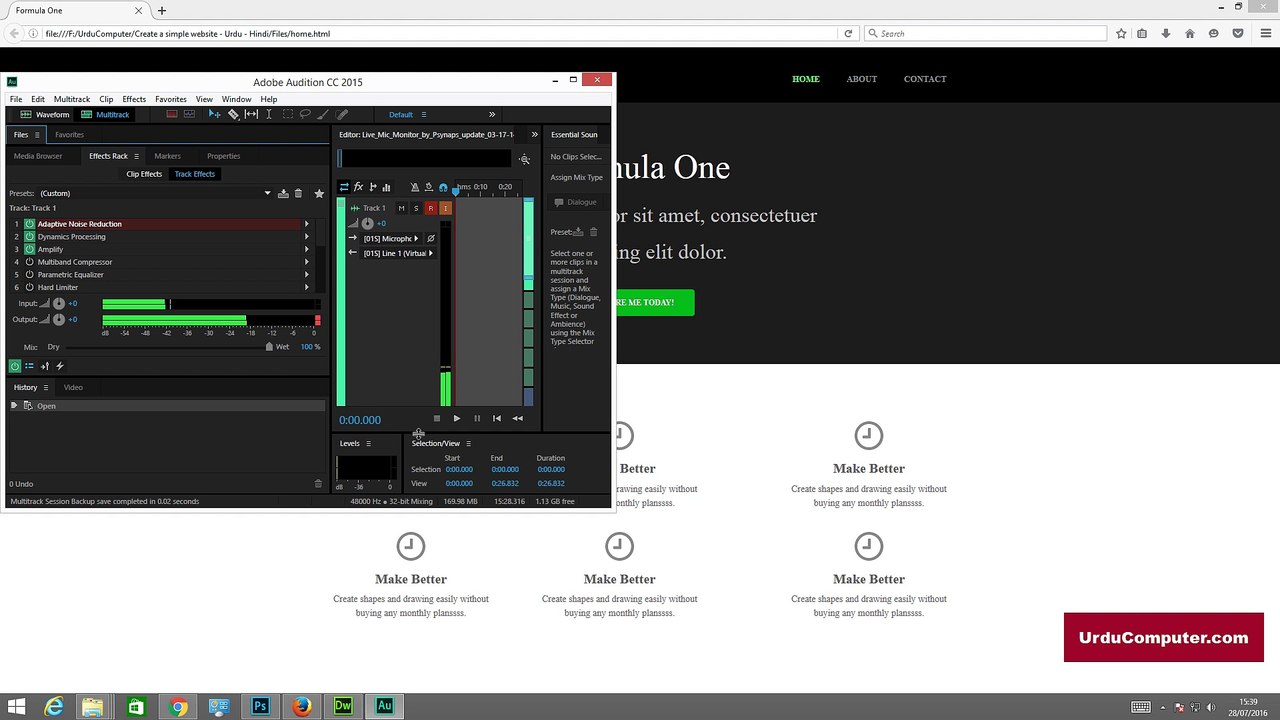Select the Time Selection tool
1280x720 pixels.
[269, 114]
